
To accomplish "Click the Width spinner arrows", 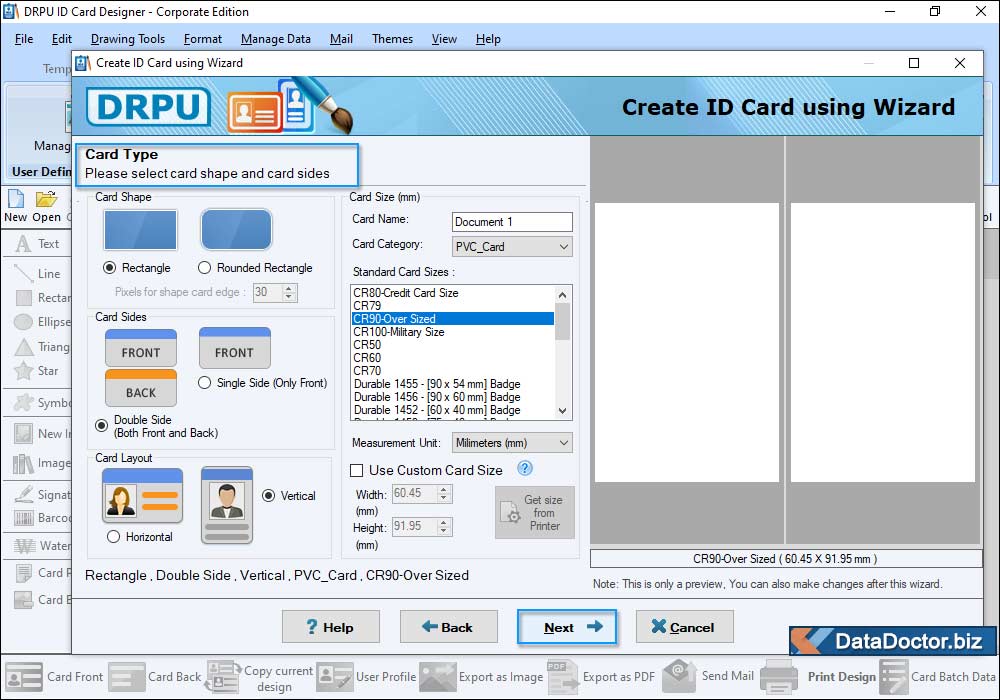I will pos(445,493).
